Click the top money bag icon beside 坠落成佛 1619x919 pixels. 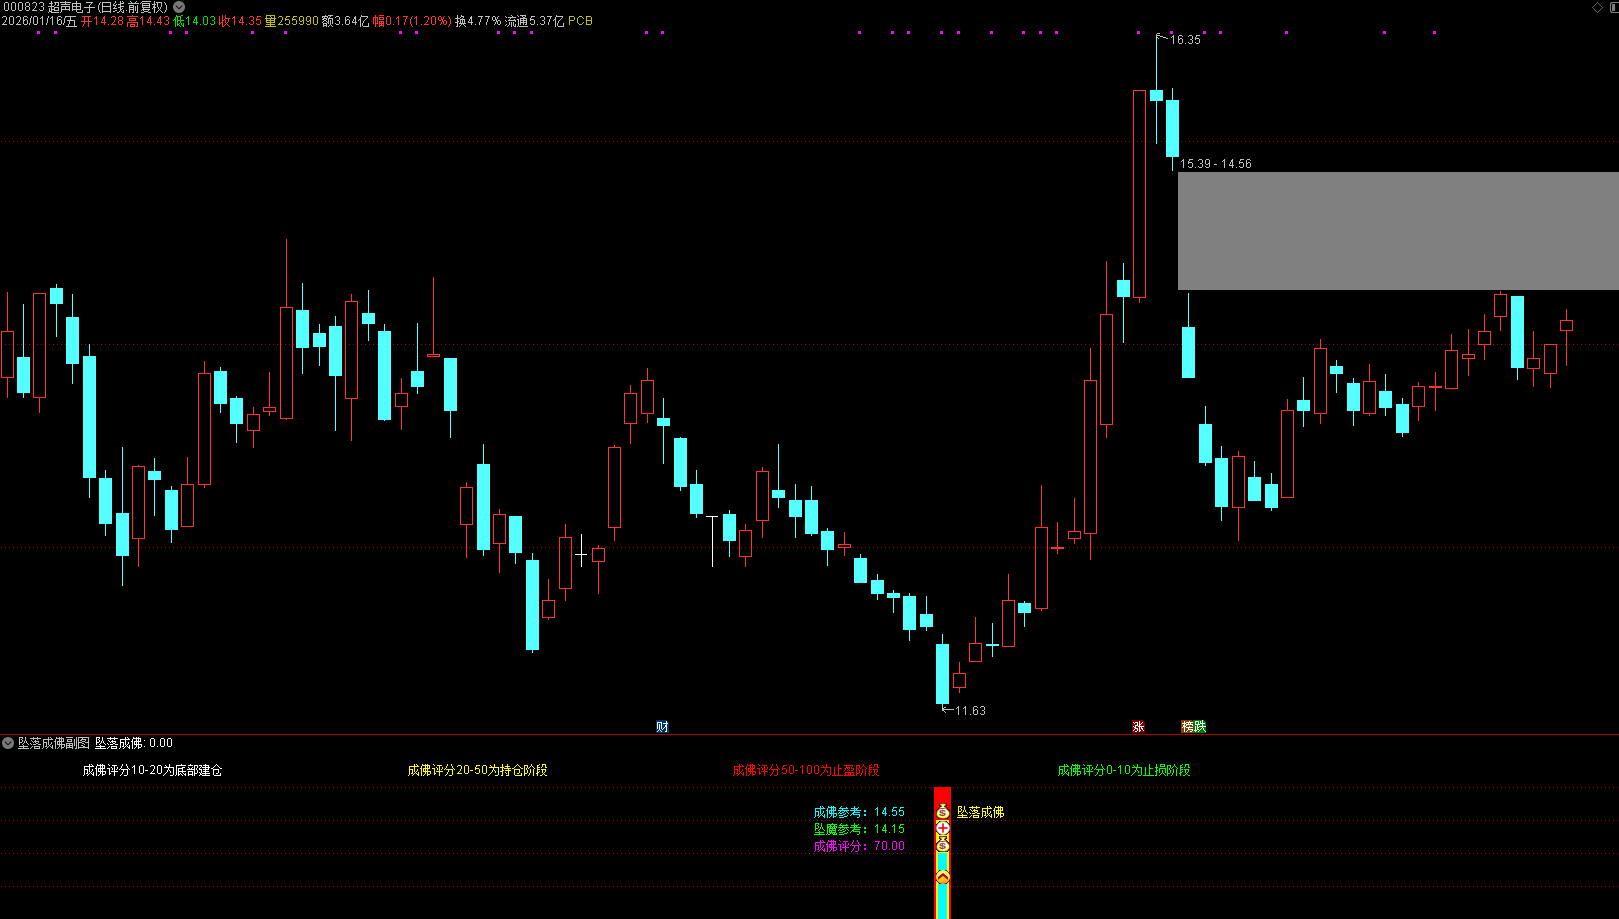(x=942, y=812)
